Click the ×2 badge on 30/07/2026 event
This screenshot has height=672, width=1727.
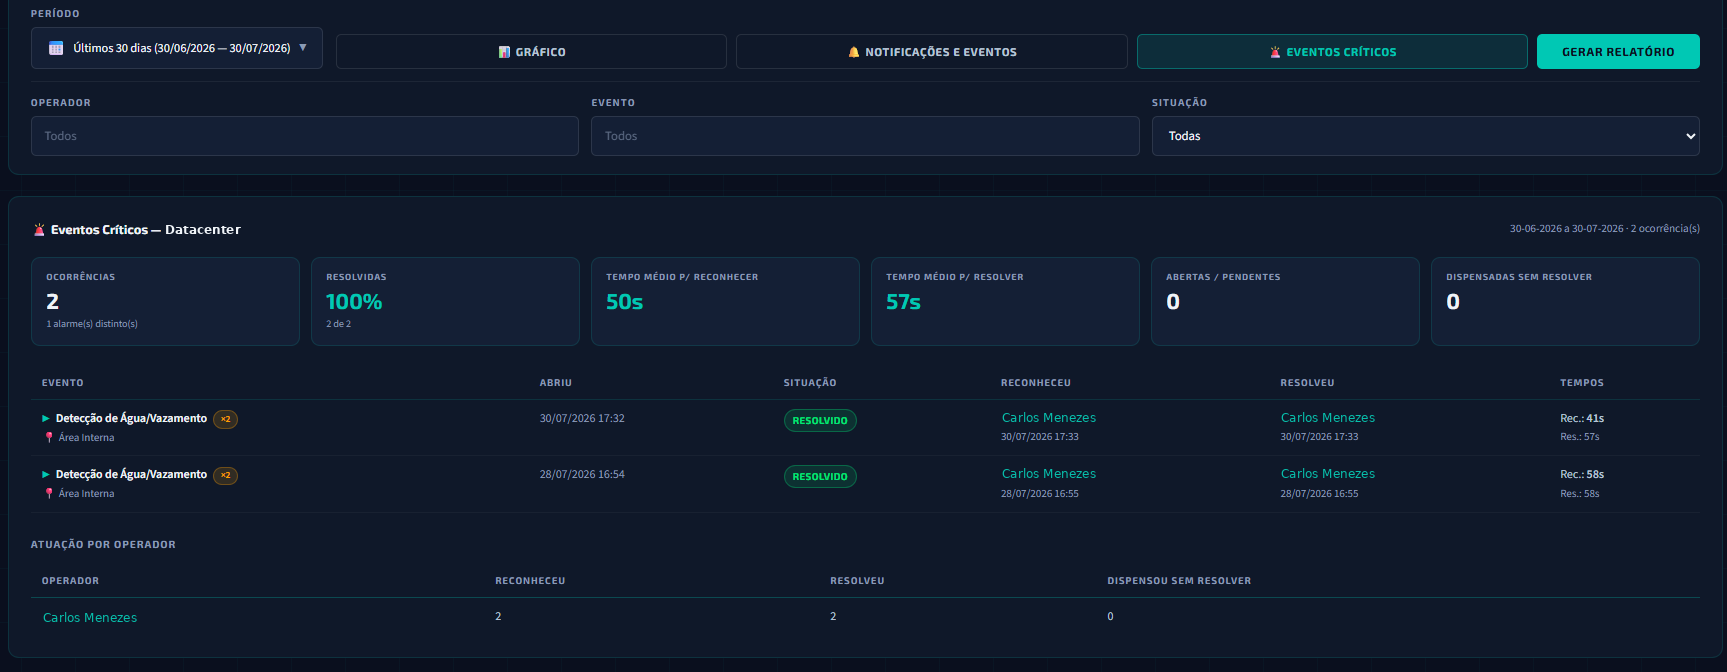pos(225,419)
